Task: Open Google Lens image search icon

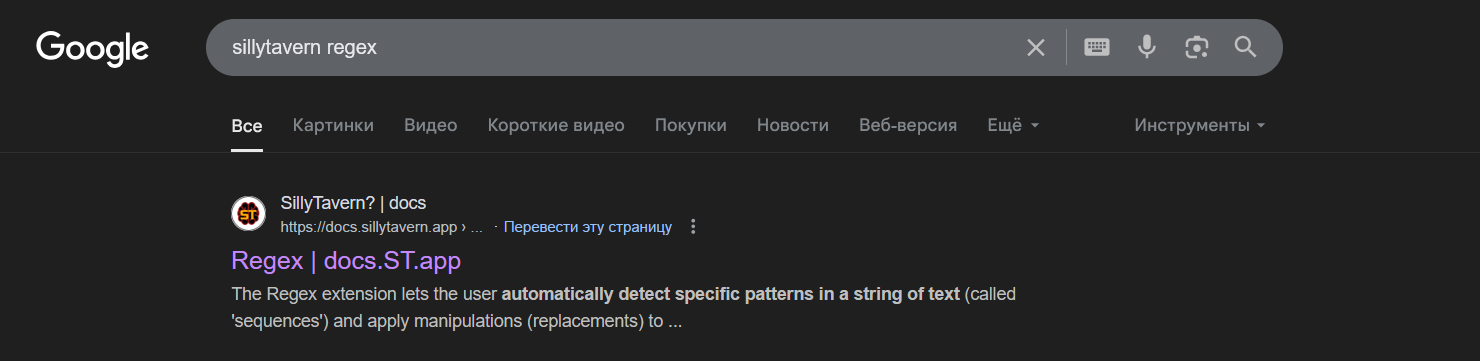Action: [x=1196, y=47]
